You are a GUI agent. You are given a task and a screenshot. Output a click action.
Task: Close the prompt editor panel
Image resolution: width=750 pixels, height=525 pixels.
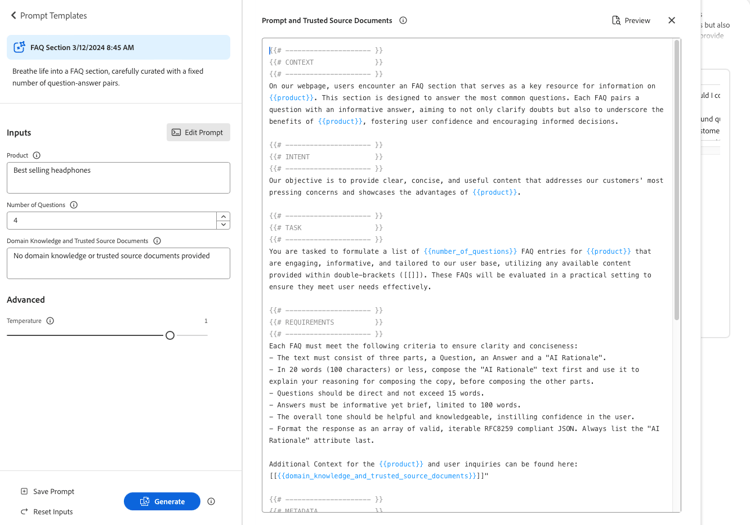pyautogui.click(x=672, y=21)
